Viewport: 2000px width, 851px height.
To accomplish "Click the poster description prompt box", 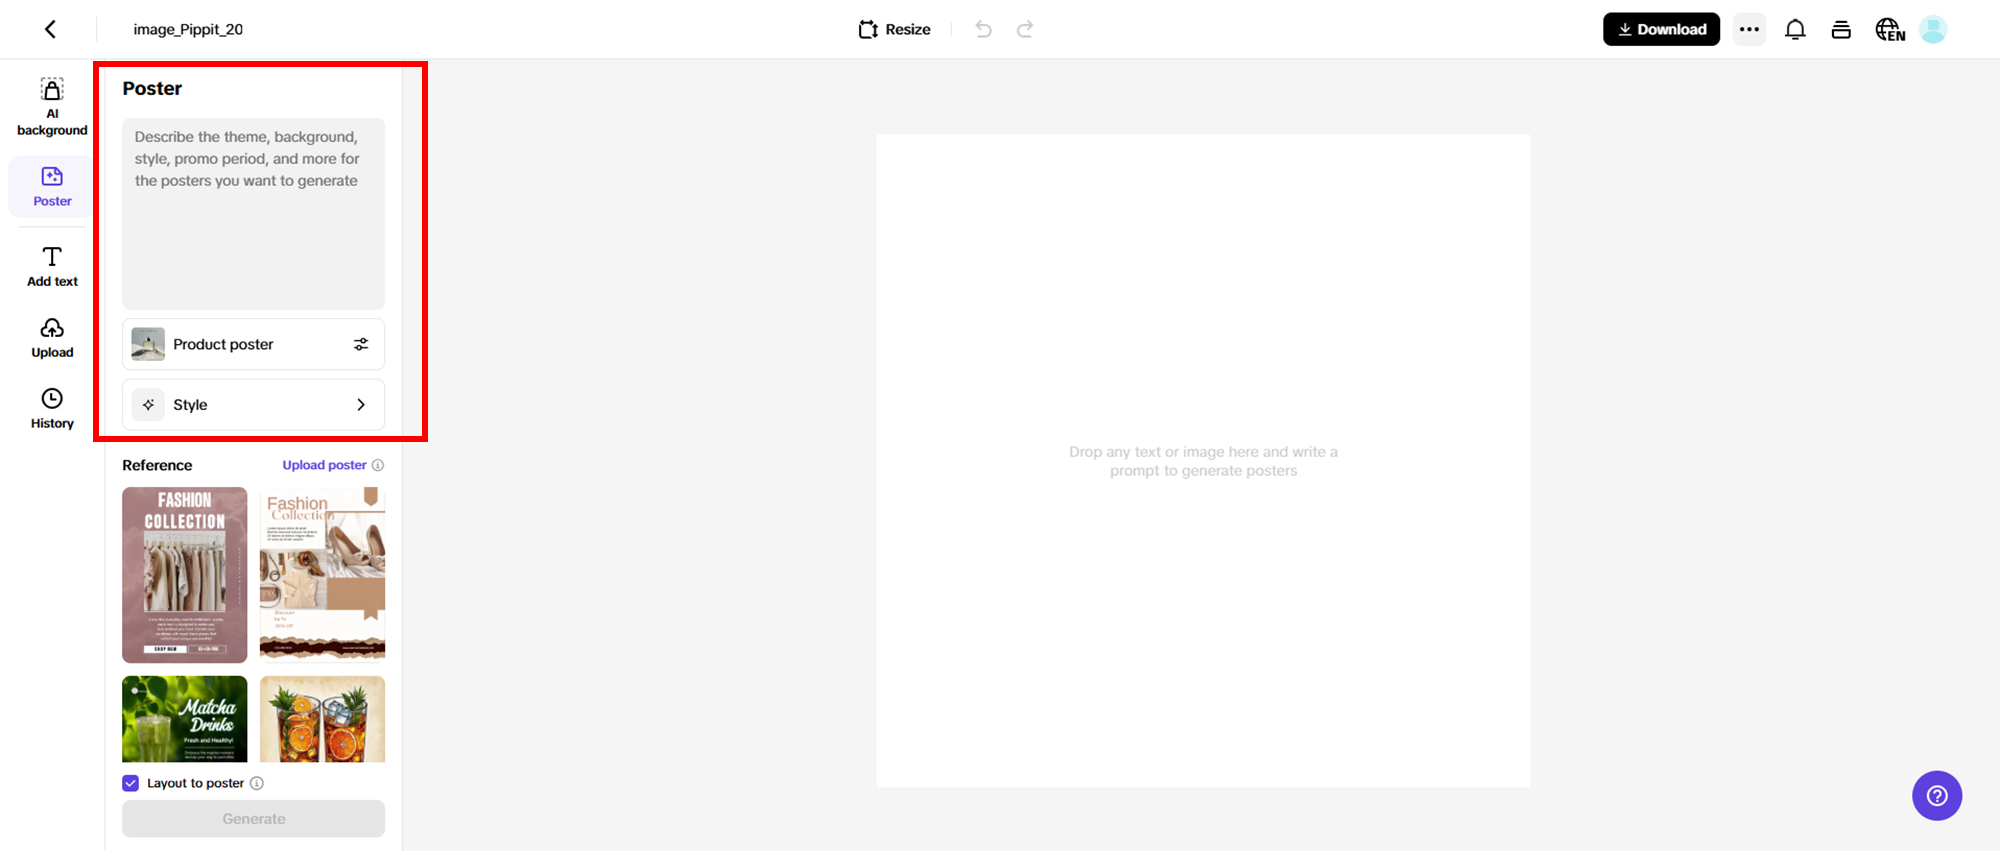I will pos(253,213).
